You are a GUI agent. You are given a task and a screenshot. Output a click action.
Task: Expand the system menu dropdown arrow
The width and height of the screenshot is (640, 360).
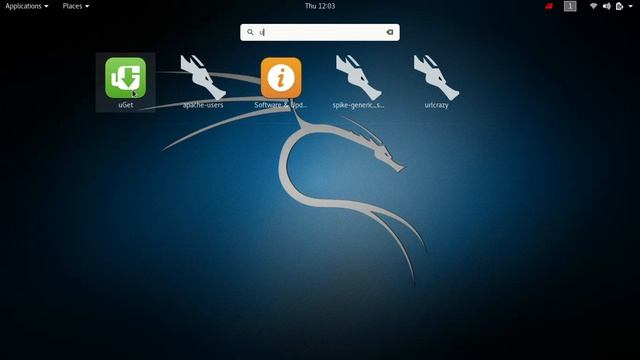pyautogui.click(x=631, y=6)
